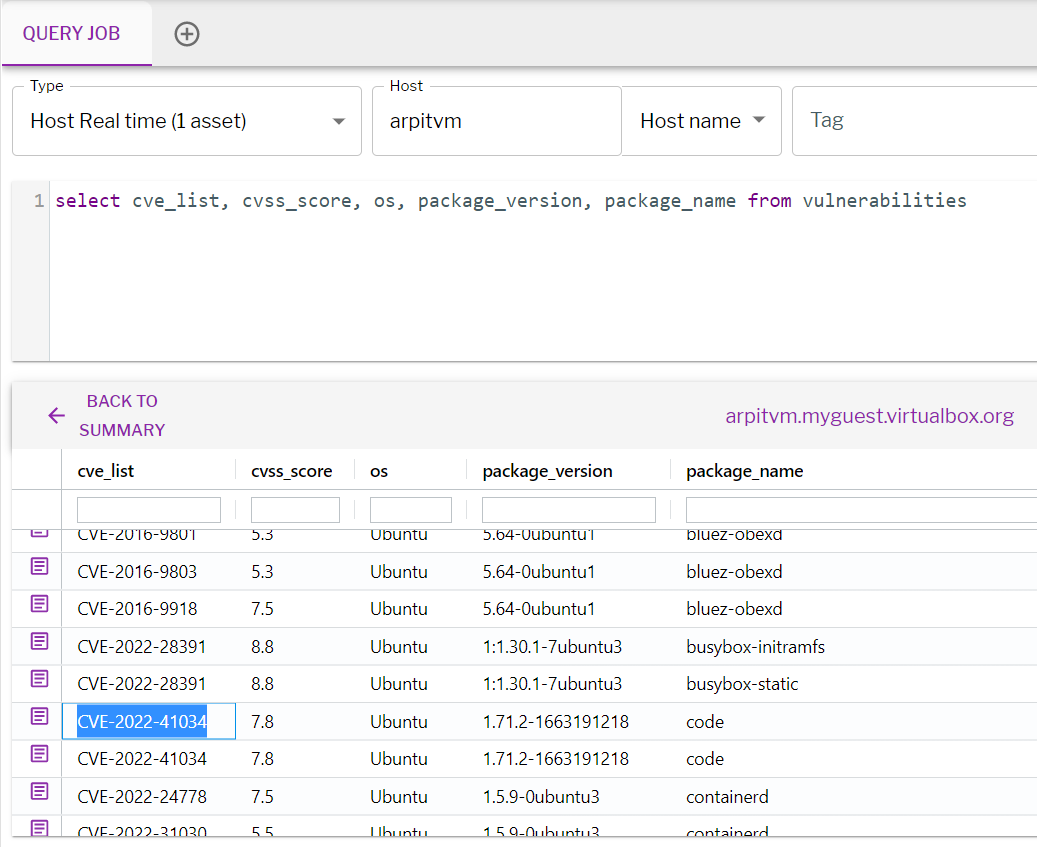Click the cvss_score column filter box
Image resolution: width=1037 pixels, height=847 pixels.
pyautogui.click(x=295, y=509)
